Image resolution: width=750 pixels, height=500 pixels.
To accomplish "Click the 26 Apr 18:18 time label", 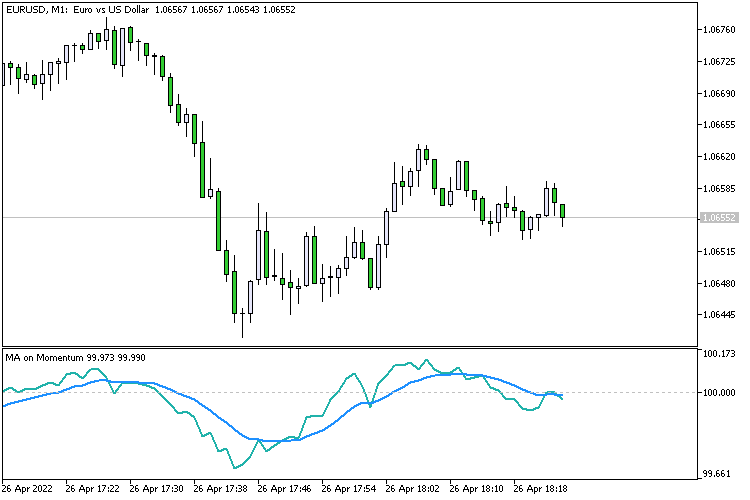I will pos(540,489).
